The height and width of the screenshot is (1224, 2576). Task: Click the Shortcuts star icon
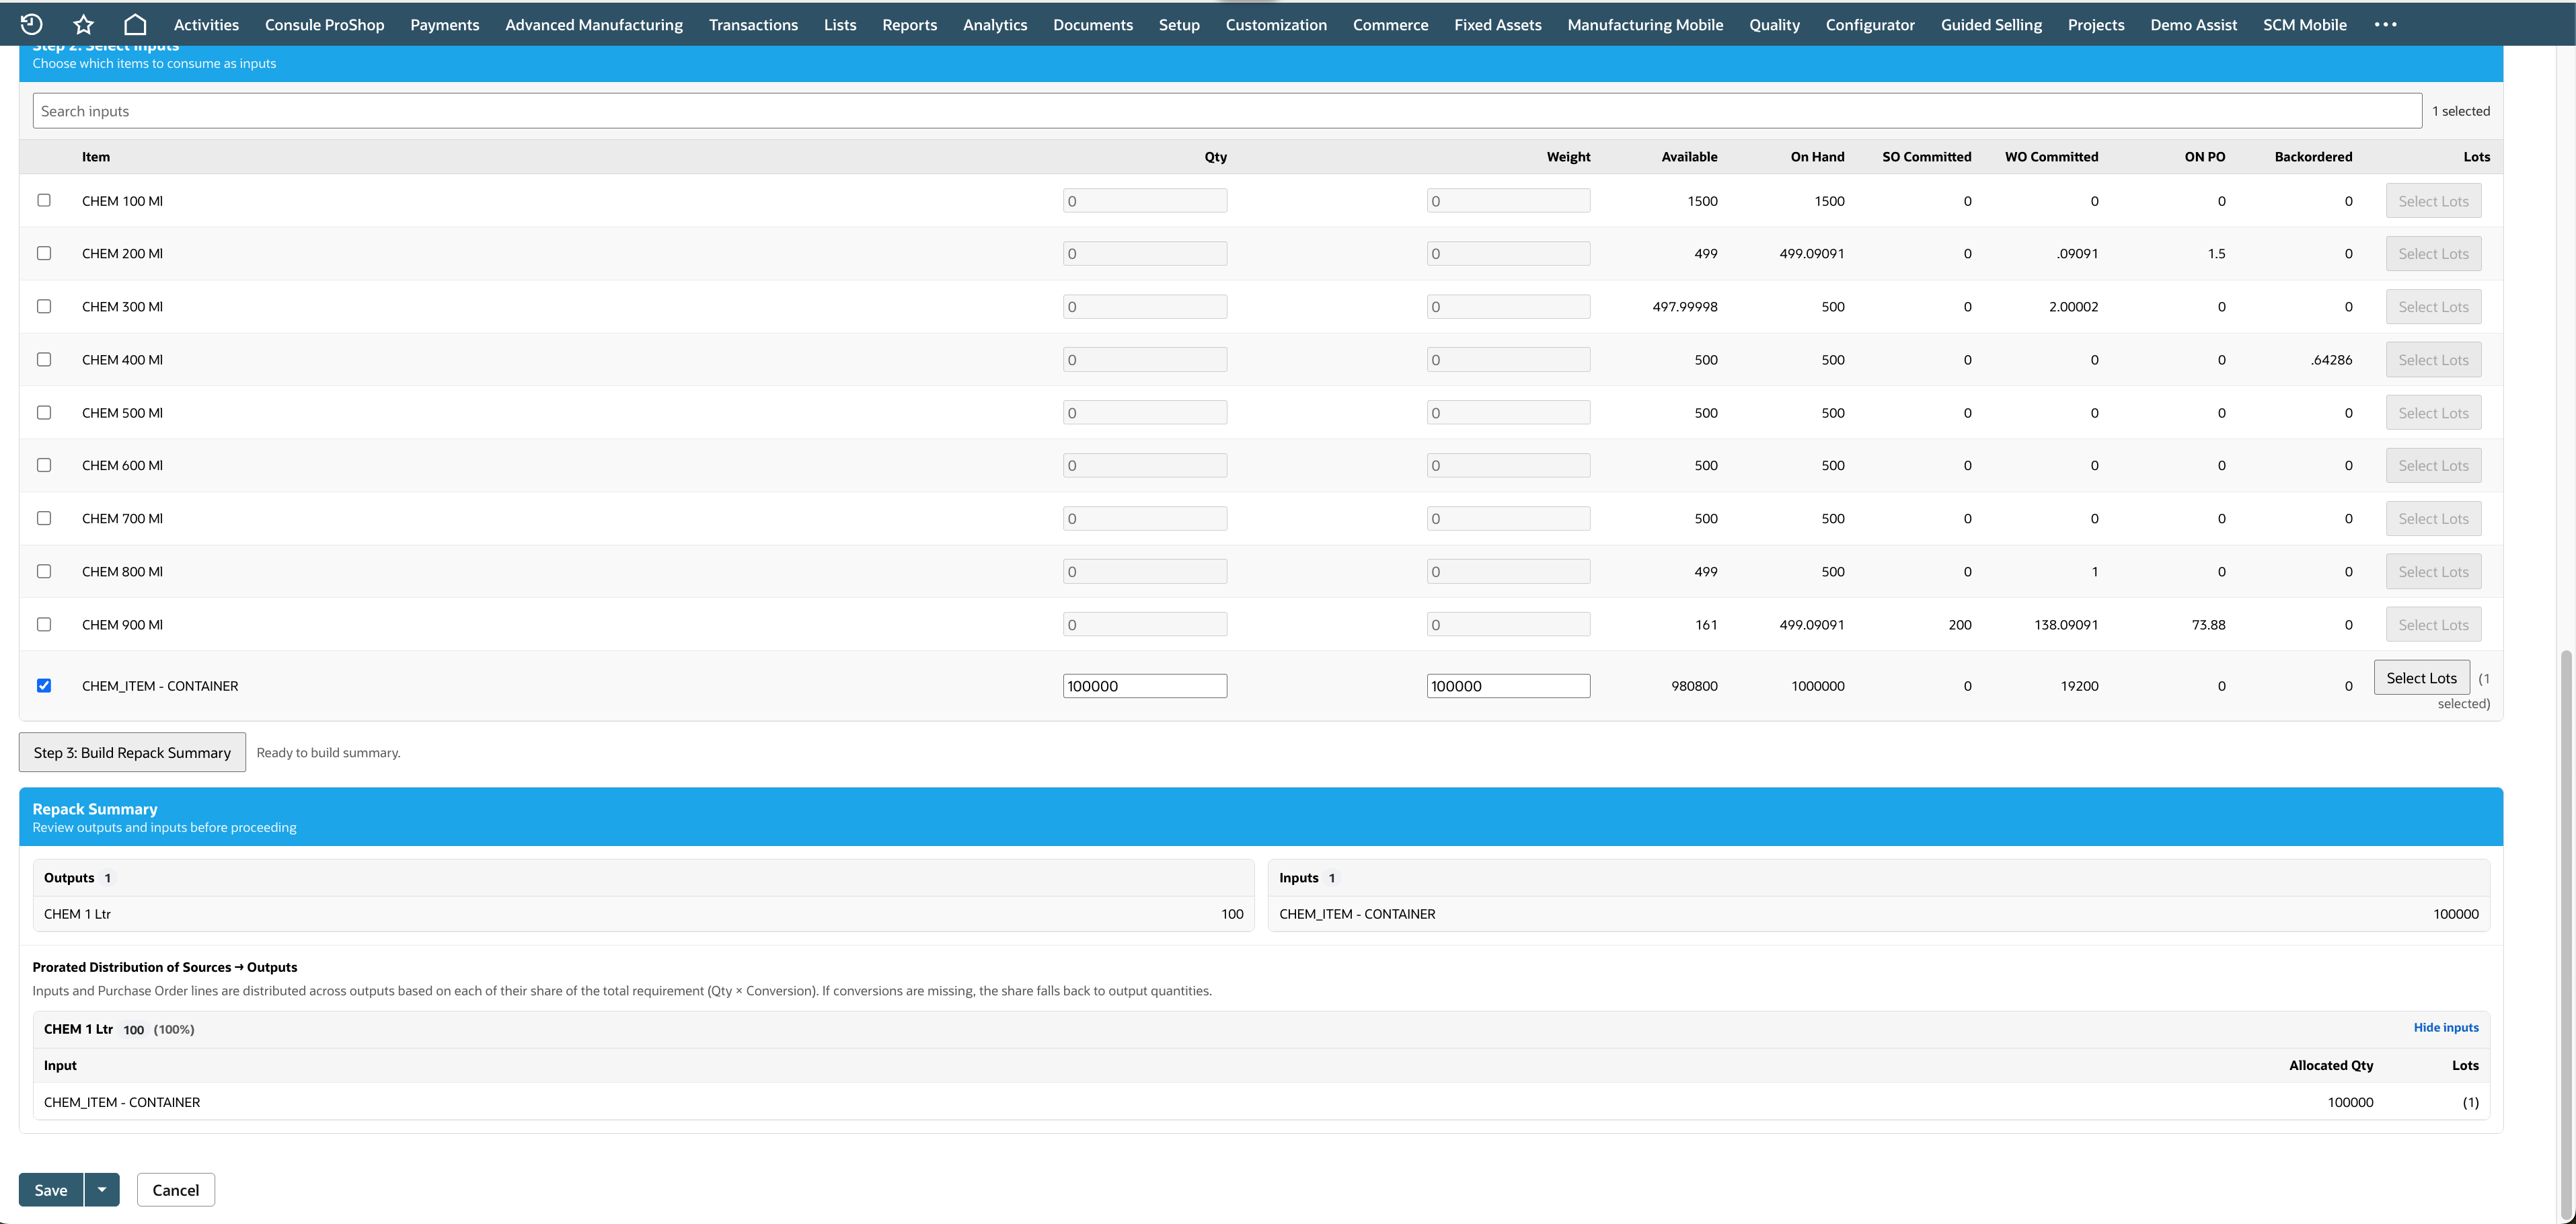point(83,24)
